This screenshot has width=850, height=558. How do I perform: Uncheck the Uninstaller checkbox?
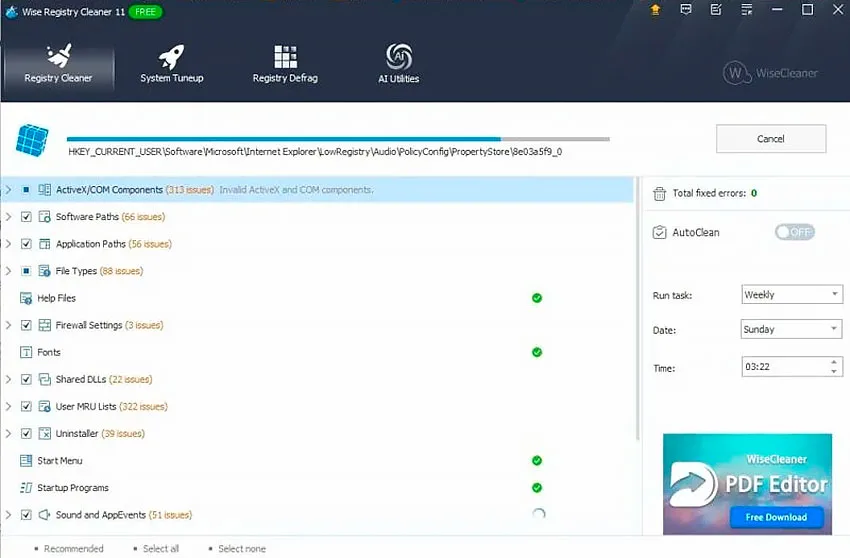pos(26,434)
